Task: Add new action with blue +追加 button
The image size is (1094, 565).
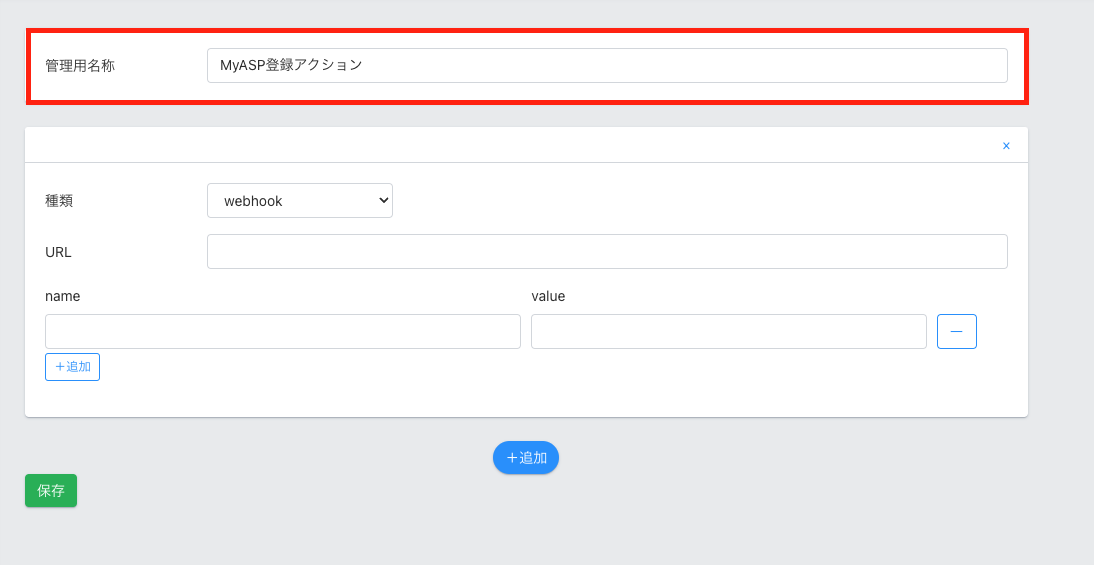Action: [526, 458]
